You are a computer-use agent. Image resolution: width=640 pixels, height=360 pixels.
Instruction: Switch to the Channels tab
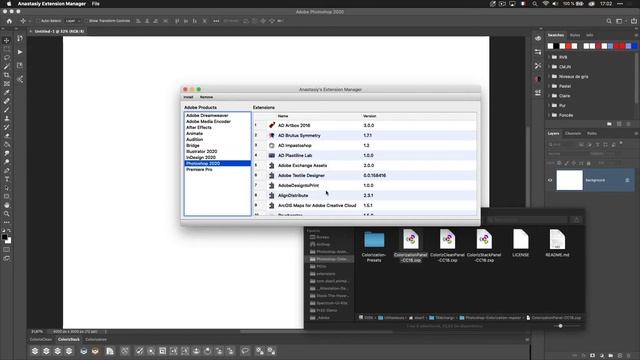click(573, 133)
